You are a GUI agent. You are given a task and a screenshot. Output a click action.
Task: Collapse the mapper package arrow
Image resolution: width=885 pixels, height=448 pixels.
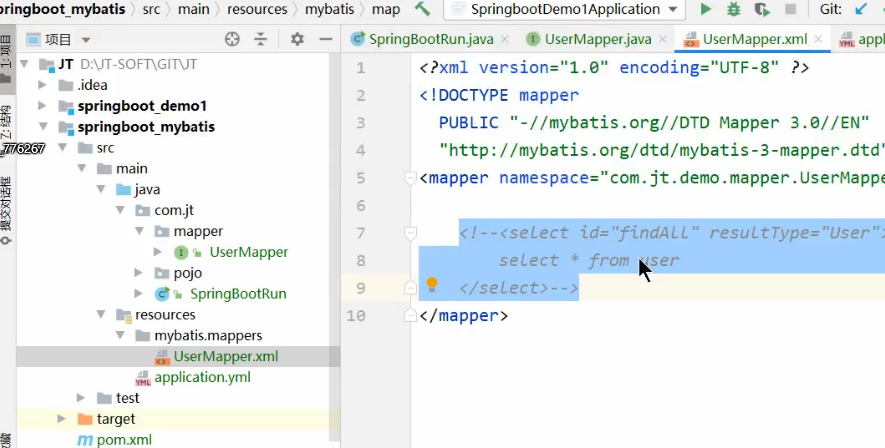[139, 231]
